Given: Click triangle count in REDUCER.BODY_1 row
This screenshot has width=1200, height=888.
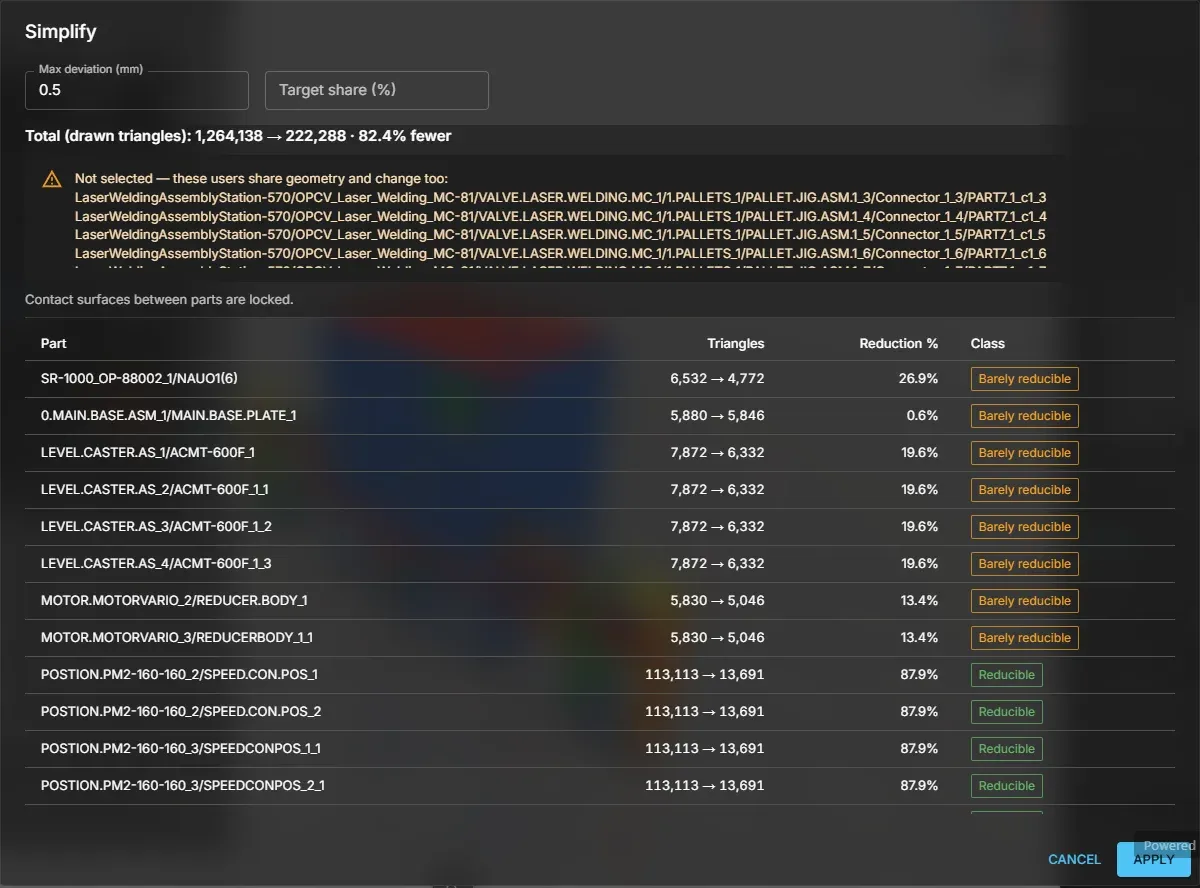Looking at the screenshot, I should pos(717,601).
